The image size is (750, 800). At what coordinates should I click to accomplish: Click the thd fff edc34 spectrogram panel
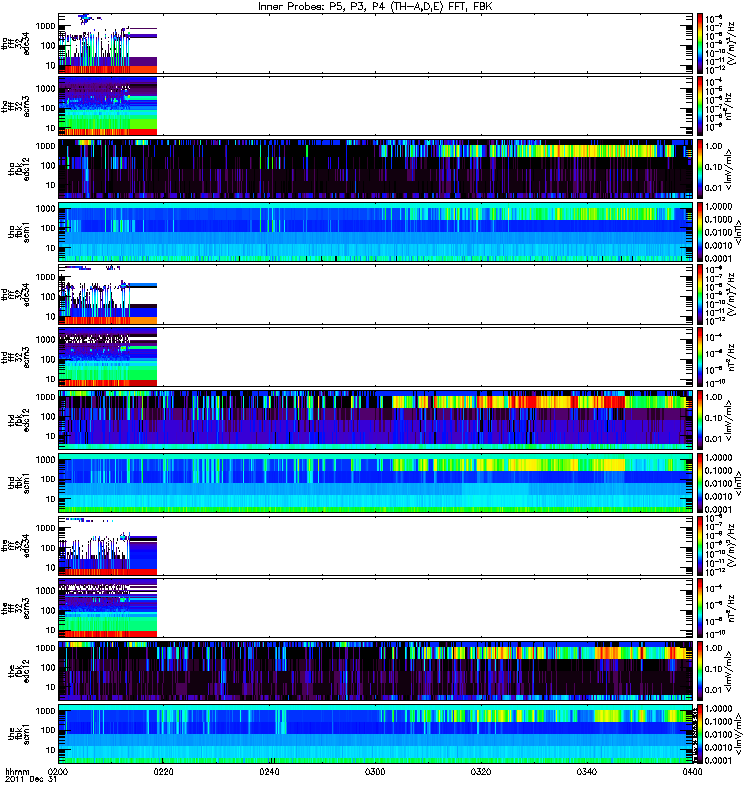click(375, 294)
